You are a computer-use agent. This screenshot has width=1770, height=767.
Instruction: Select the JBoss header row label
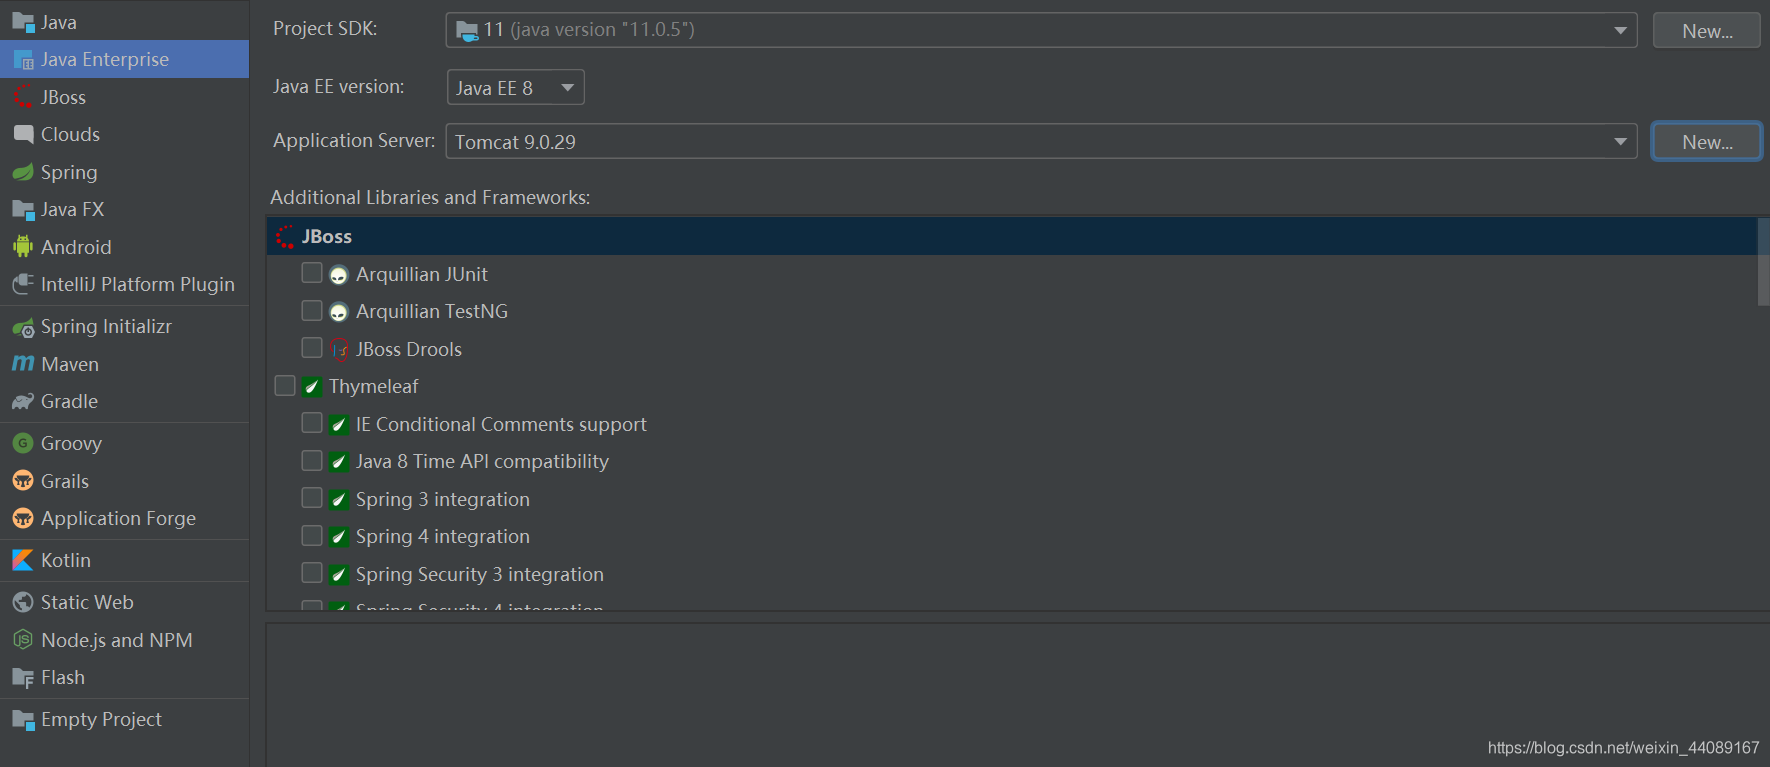[327, 236]
